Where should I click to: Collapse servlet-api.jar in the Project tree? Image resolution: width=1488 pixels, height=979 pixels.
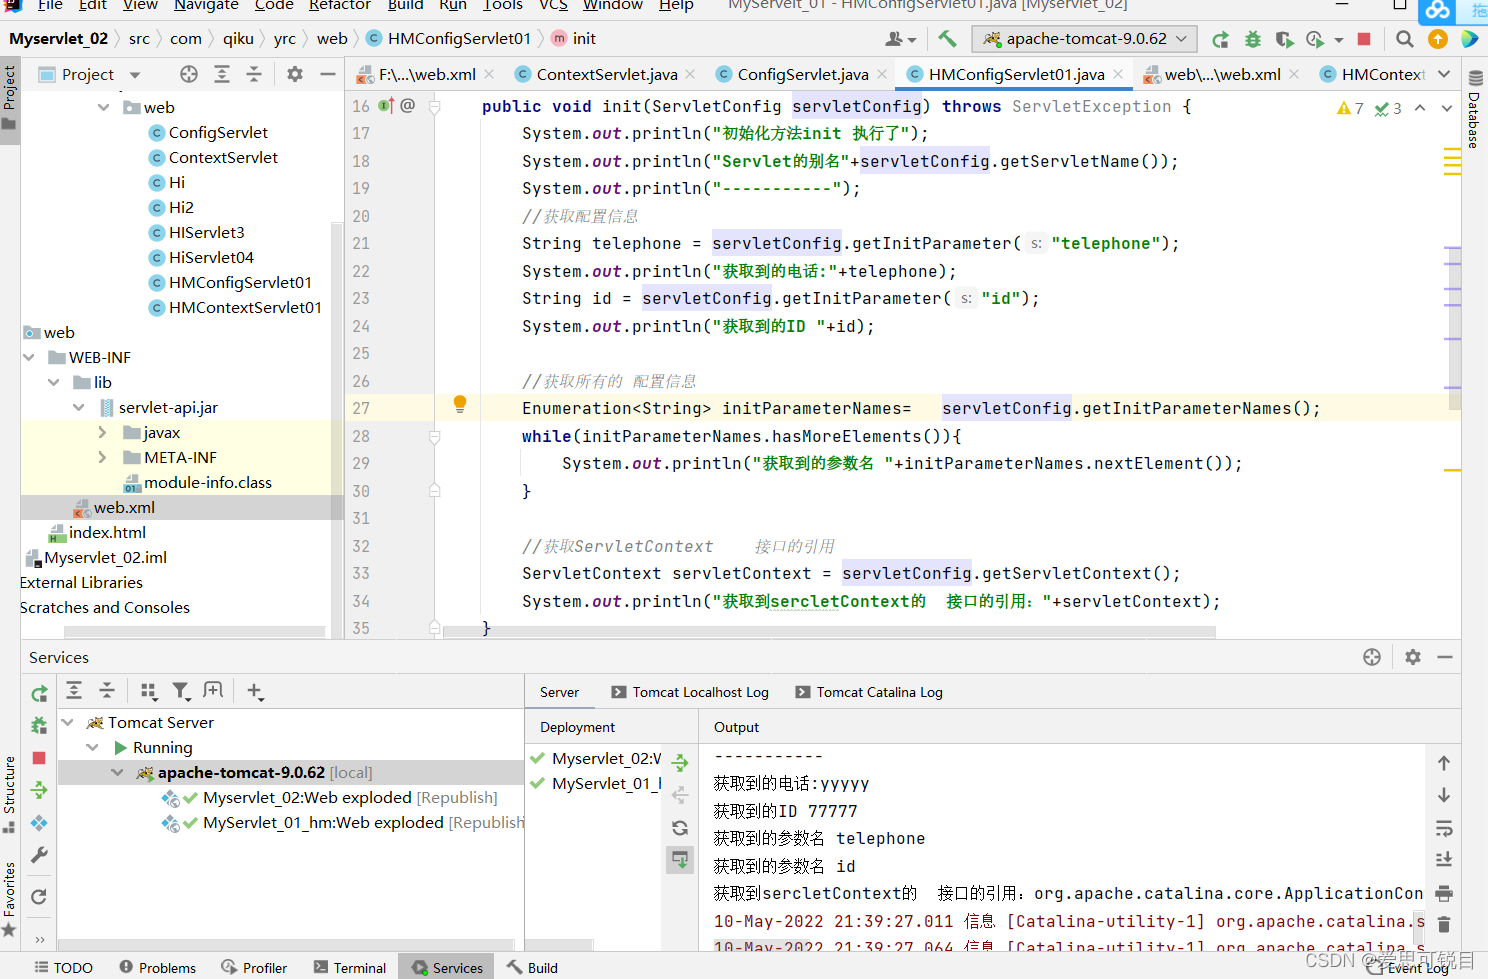point(79,407)
